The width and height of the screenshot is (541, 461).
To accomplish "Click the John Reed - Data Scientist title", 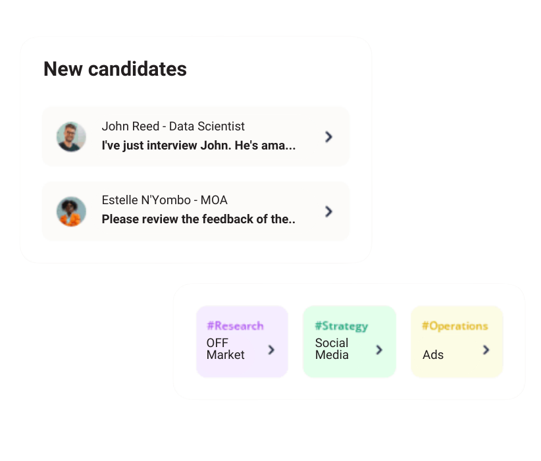I will click(173, 126).
